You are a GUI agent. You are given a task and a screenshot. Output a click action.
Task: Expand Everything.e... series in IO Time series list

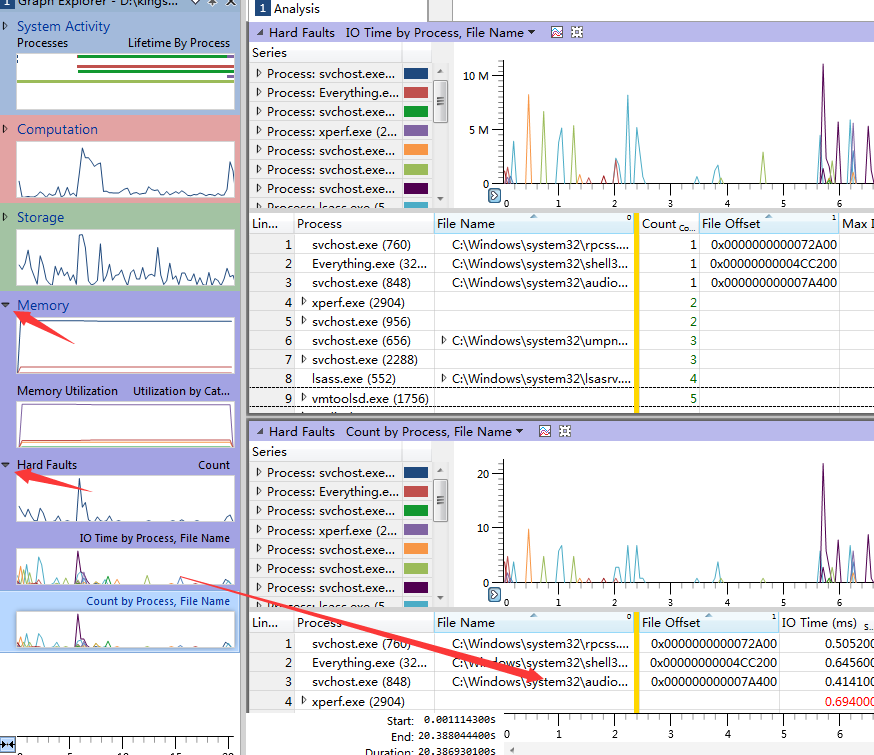click(x=259, y=92)
